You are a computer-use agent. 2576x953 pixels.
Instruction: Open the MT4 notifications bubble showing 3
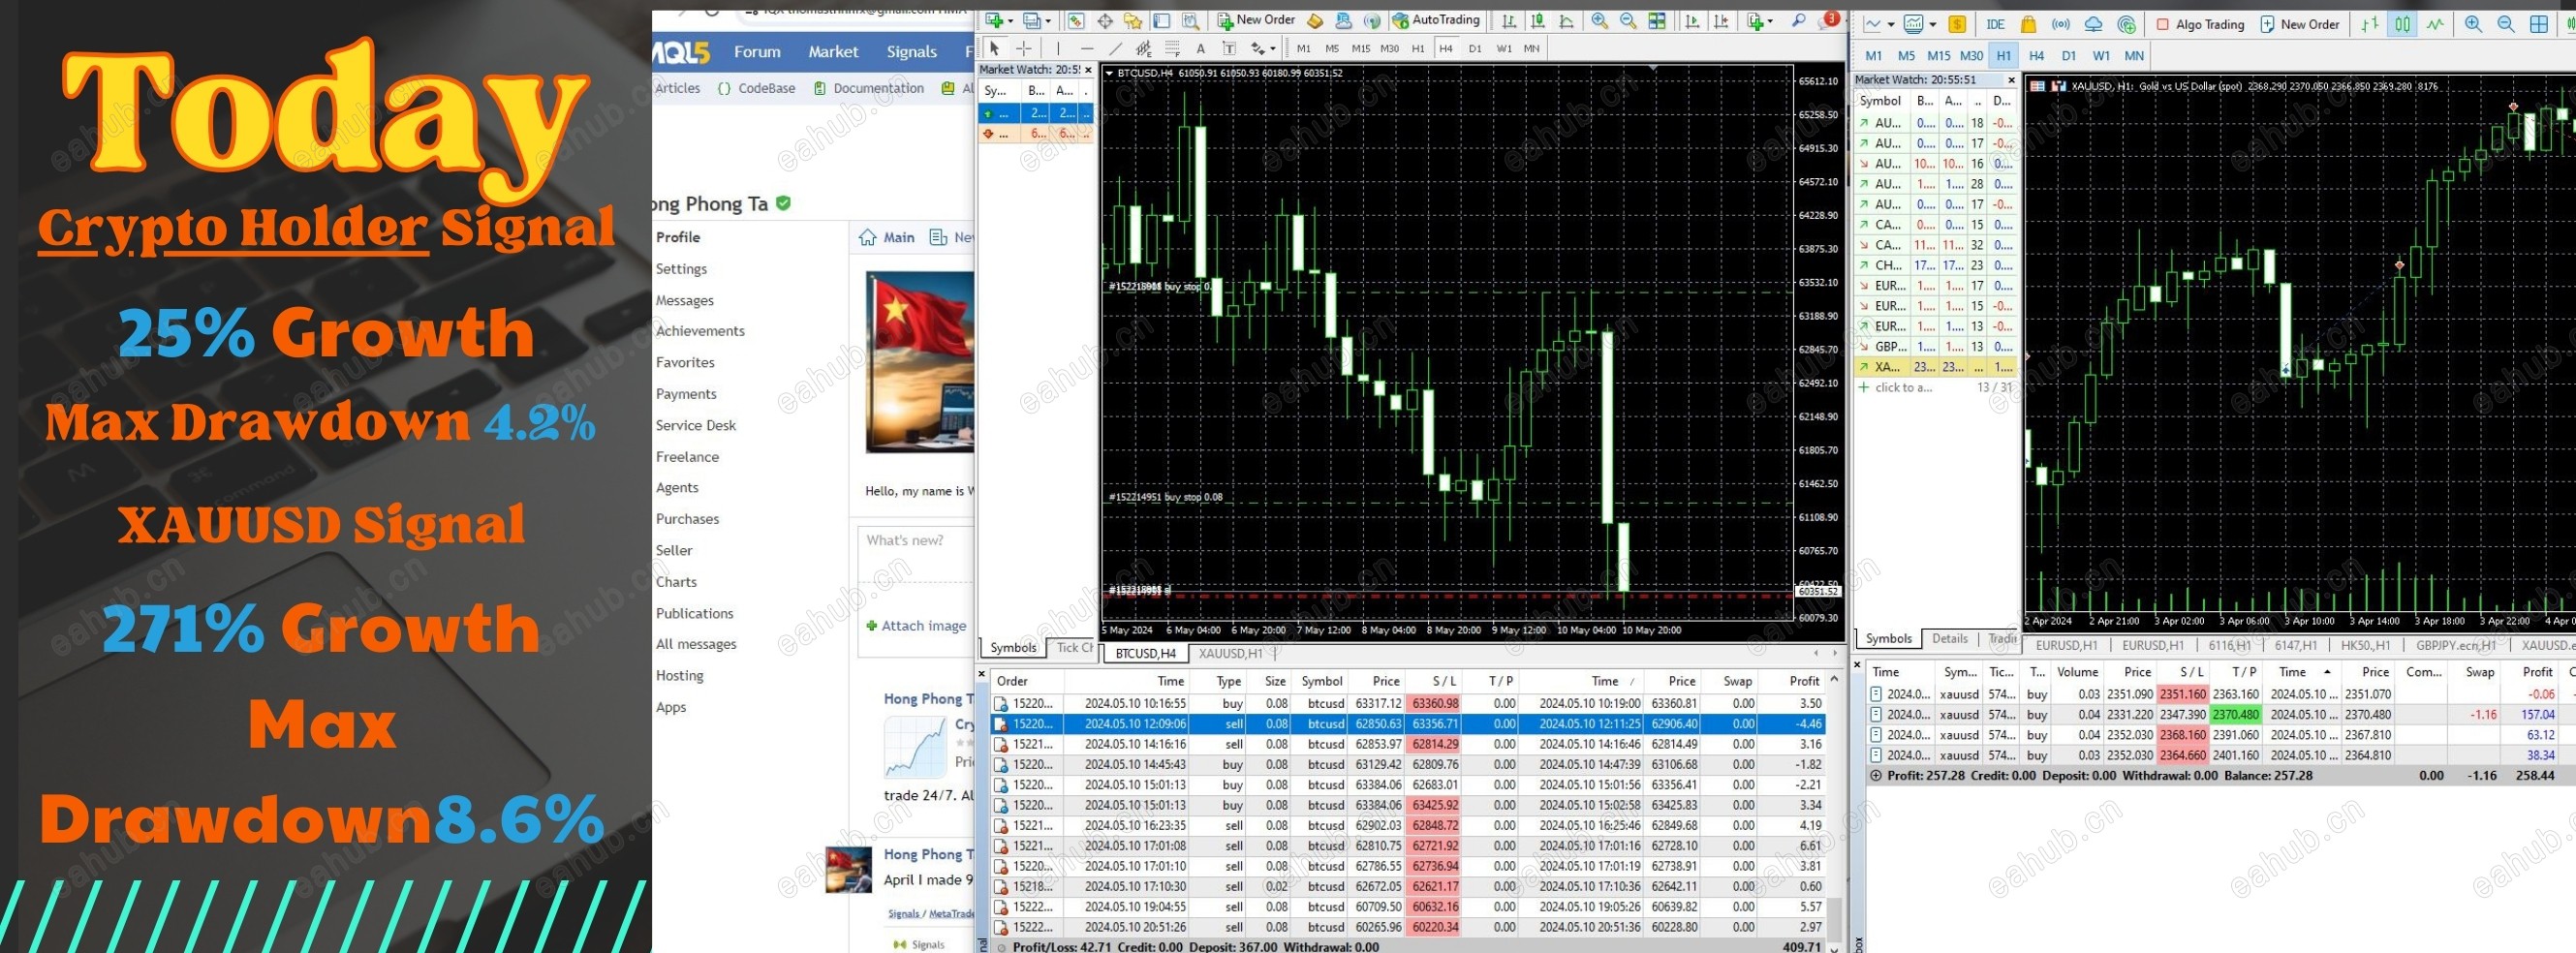click(1831, 19)
